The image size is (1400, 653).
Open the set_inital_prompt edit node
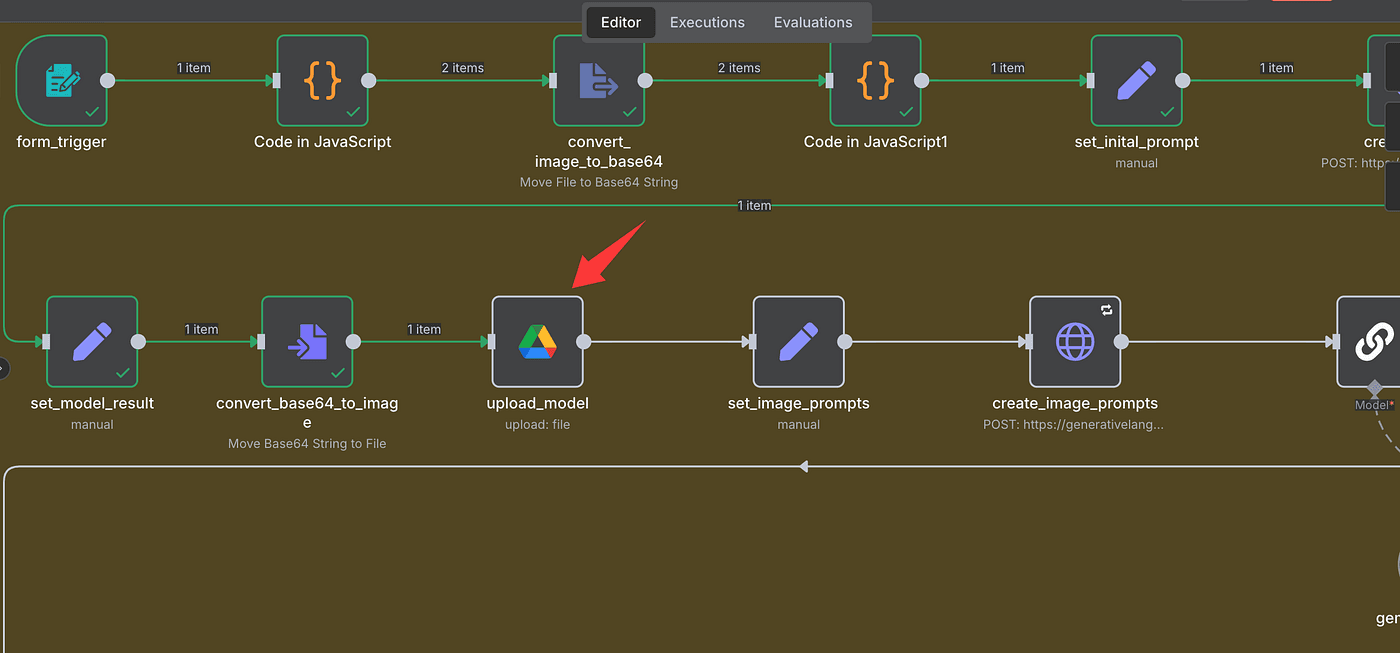coord(1136,81)
